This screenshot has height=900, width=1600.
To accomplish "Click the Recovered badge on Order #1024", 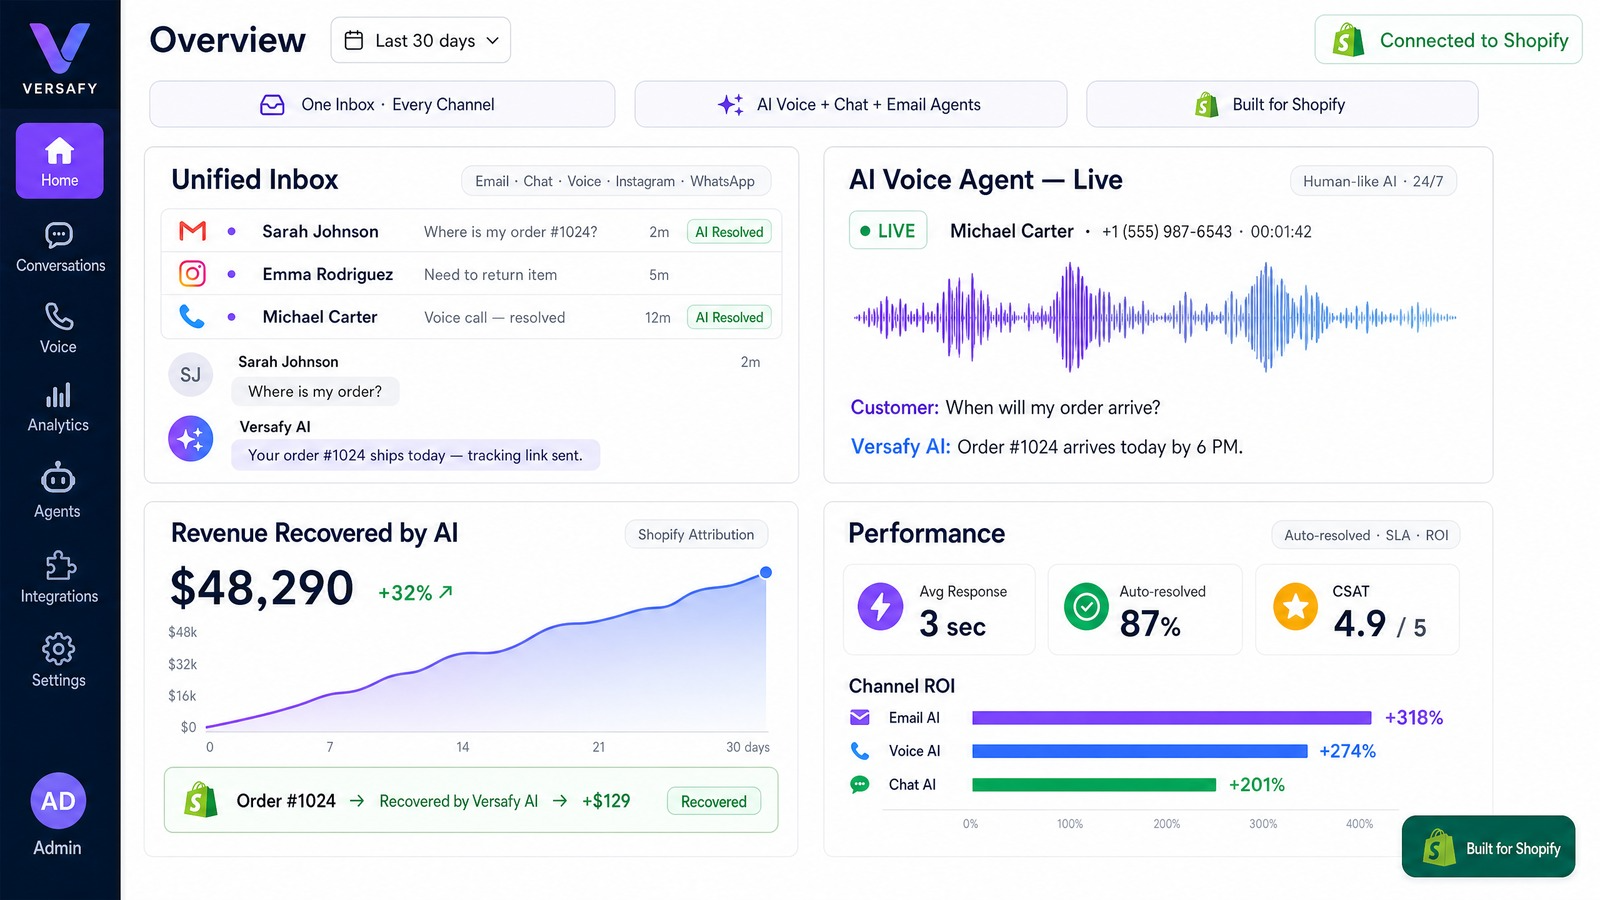I will pos(714,801).
